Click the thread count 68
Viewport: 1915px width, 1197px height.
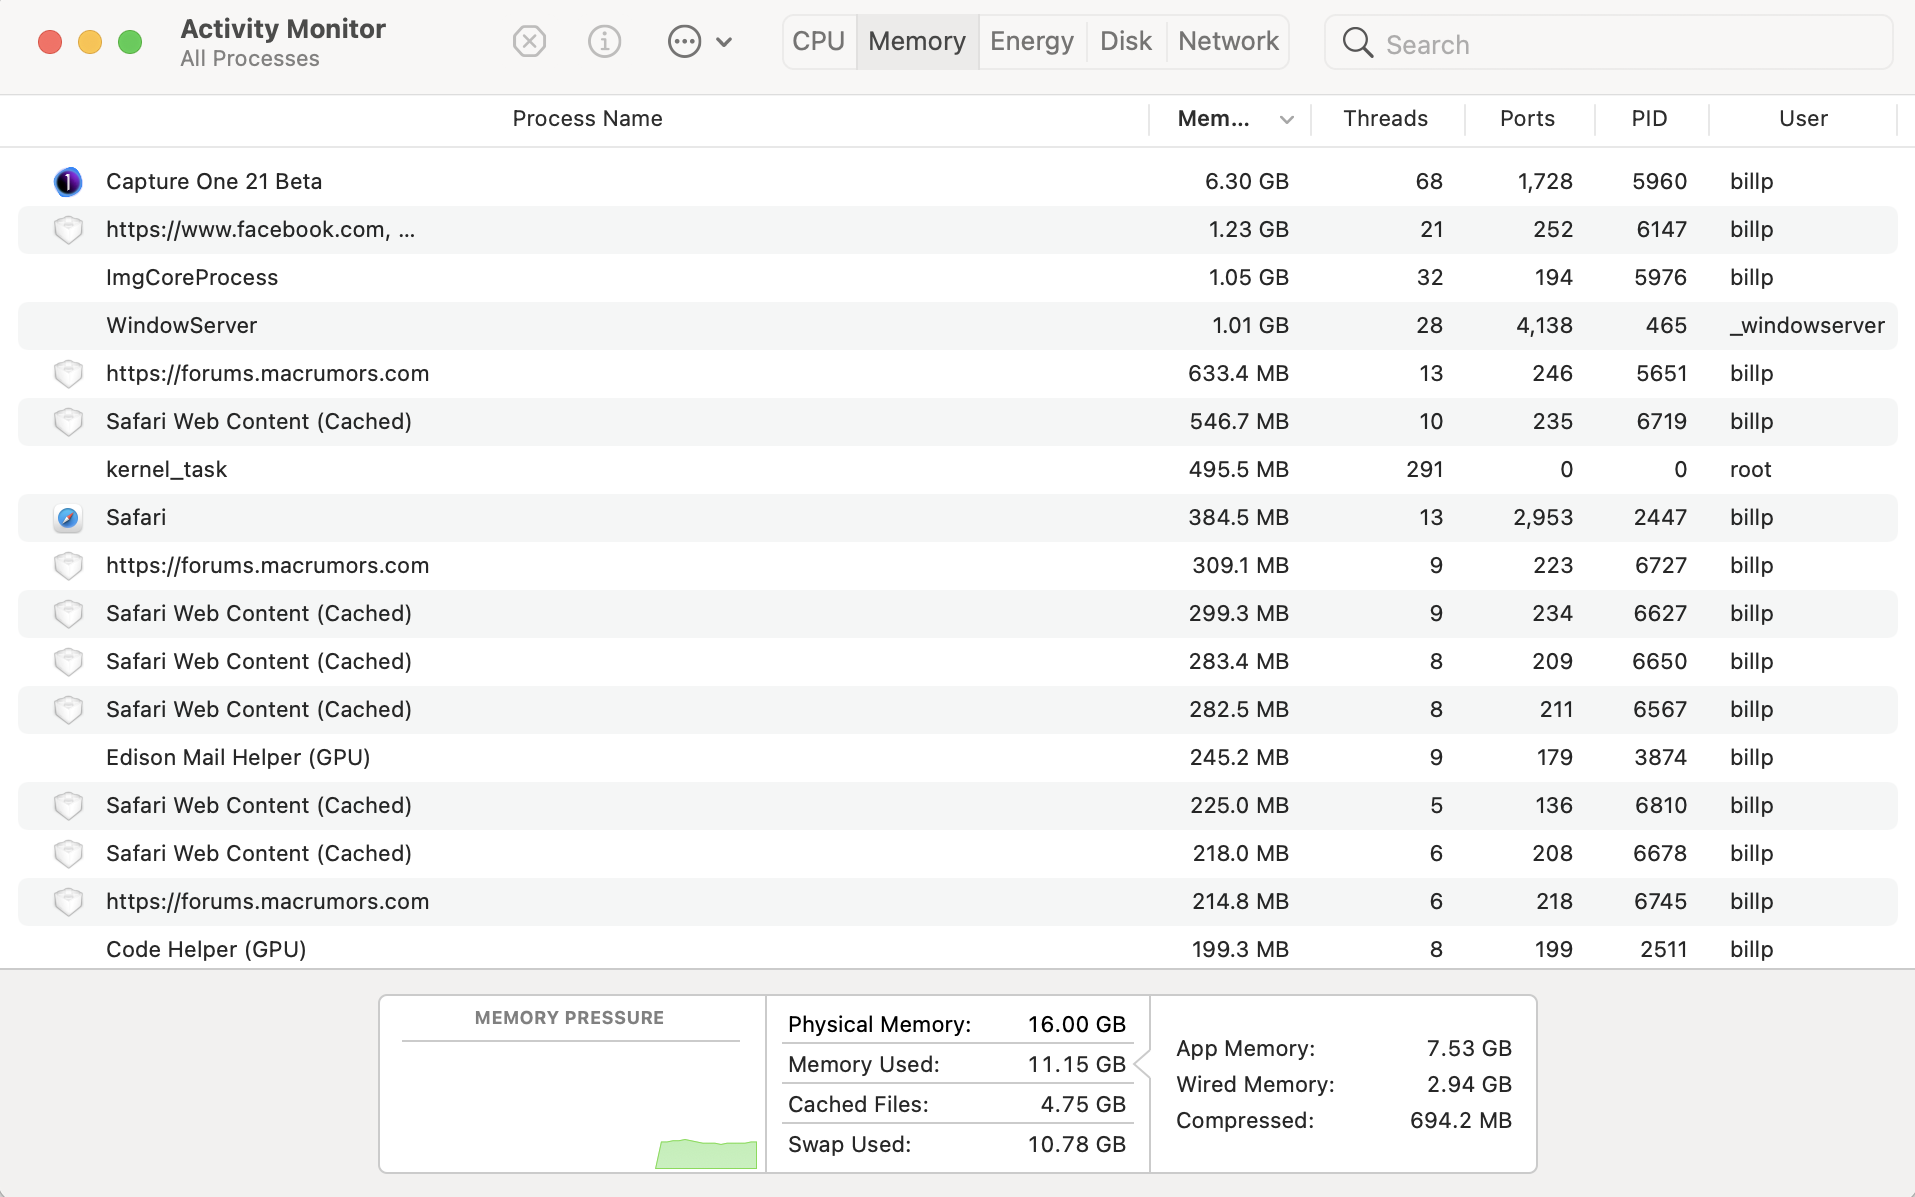(x=1429, y=182)
